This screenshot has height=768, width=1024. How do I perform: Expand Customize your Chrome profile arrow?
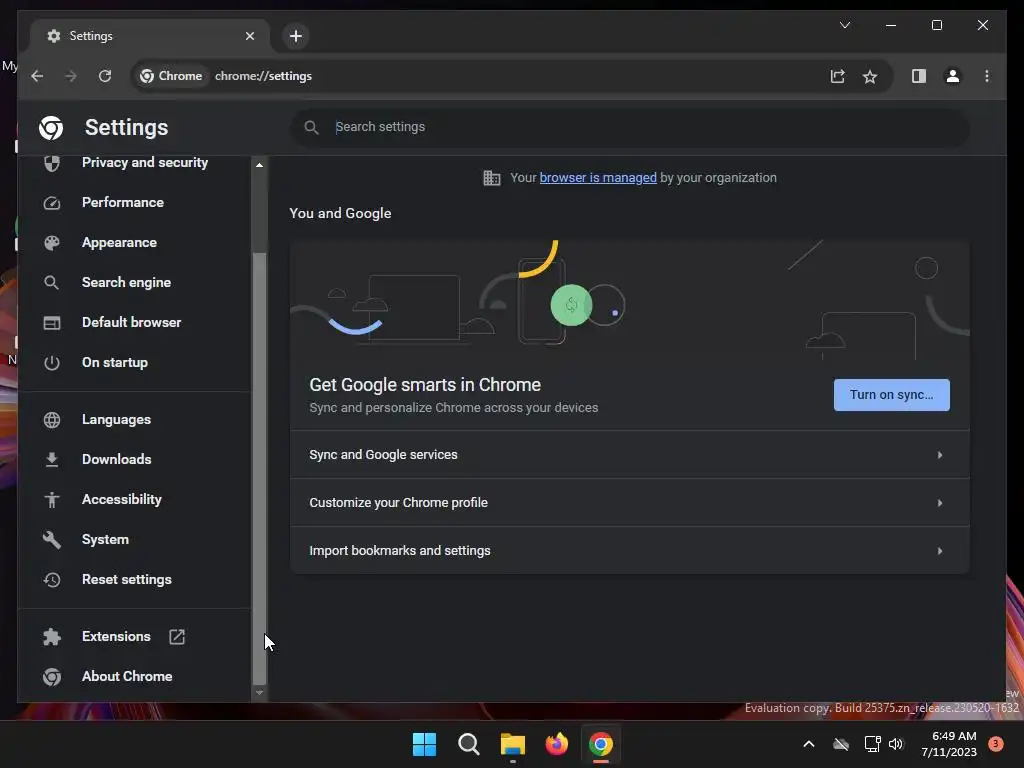coord(940,503)
